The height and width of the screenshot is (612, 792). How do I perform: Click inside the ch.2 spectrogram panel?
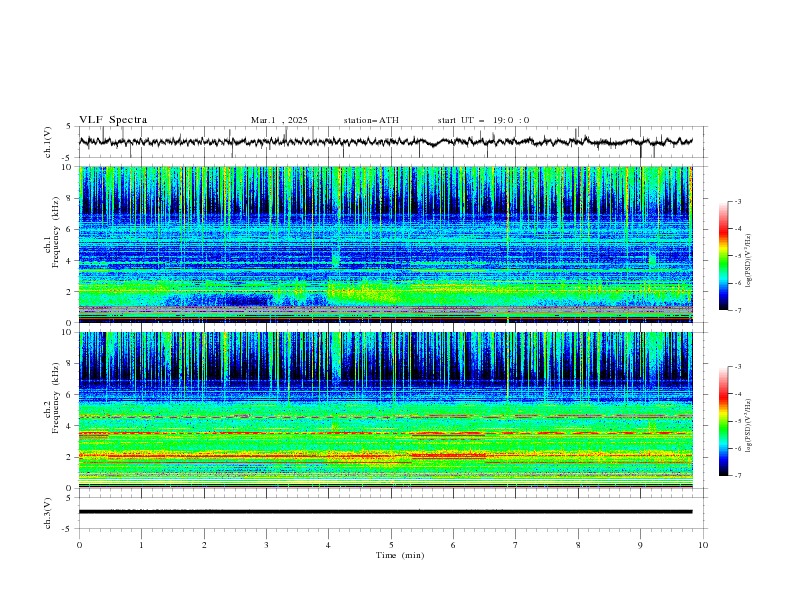(x=385, y=410)
